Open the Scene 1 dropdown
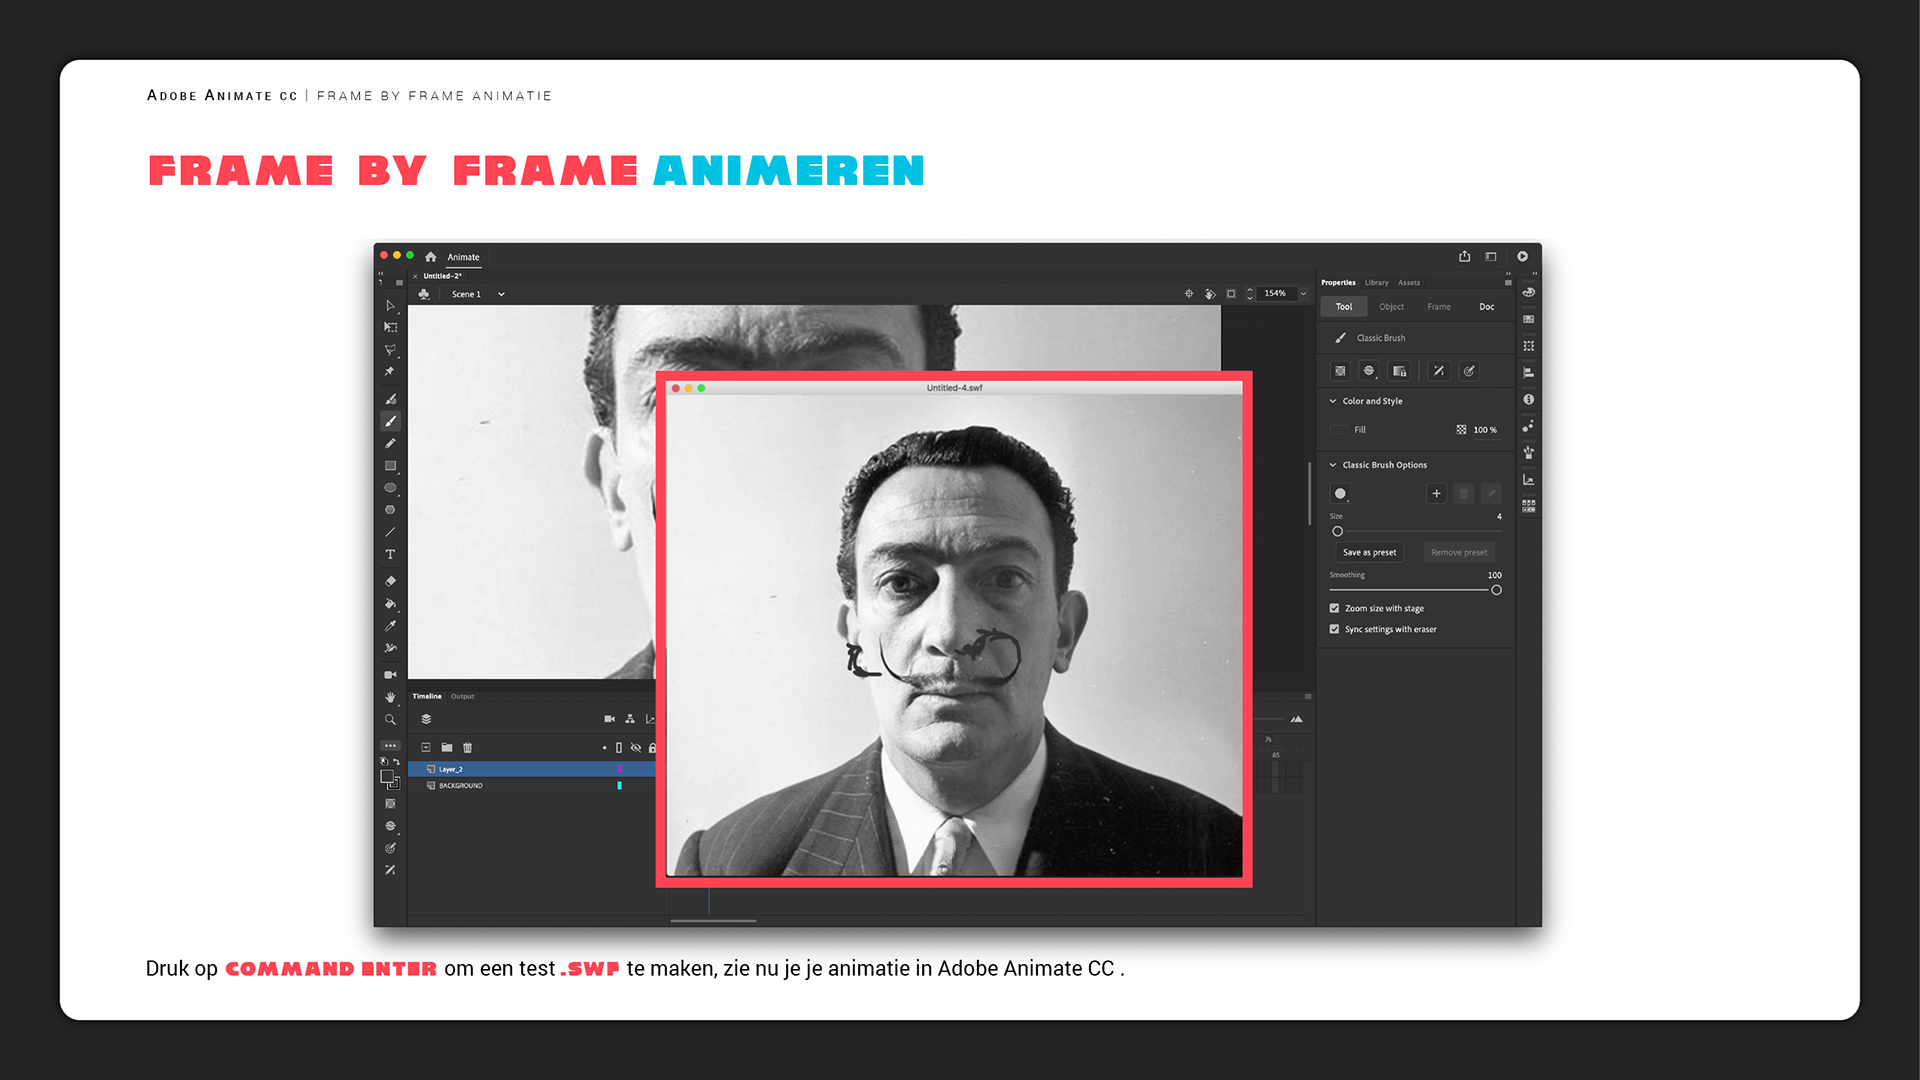 pos(501,294)
